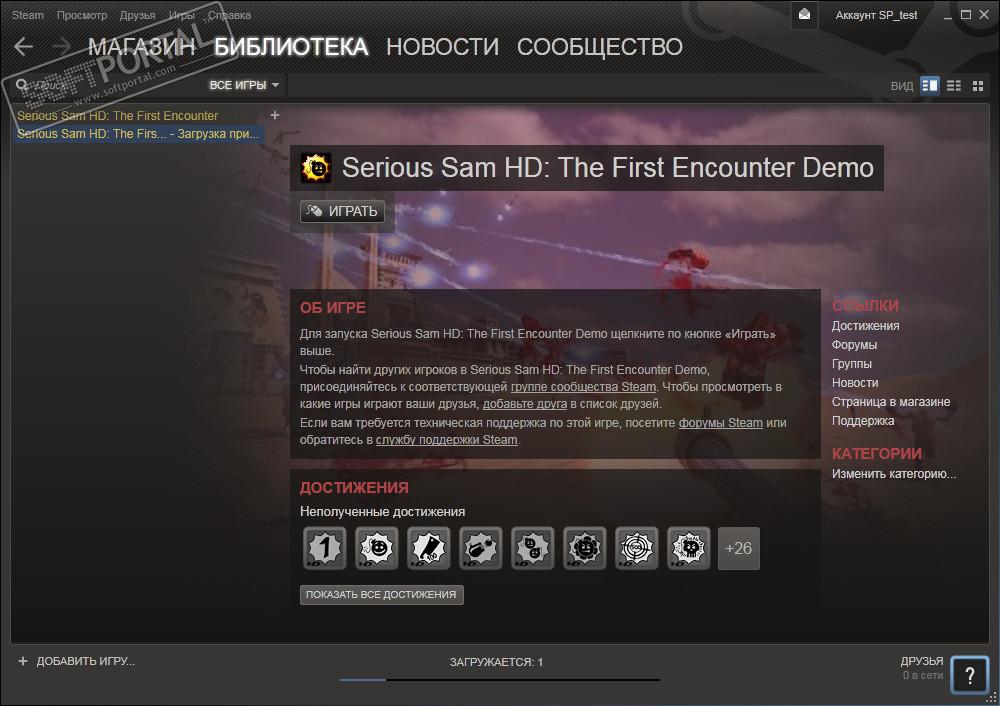Open the third achievement icon with knife
The image size is (1000, 706).
429,548
